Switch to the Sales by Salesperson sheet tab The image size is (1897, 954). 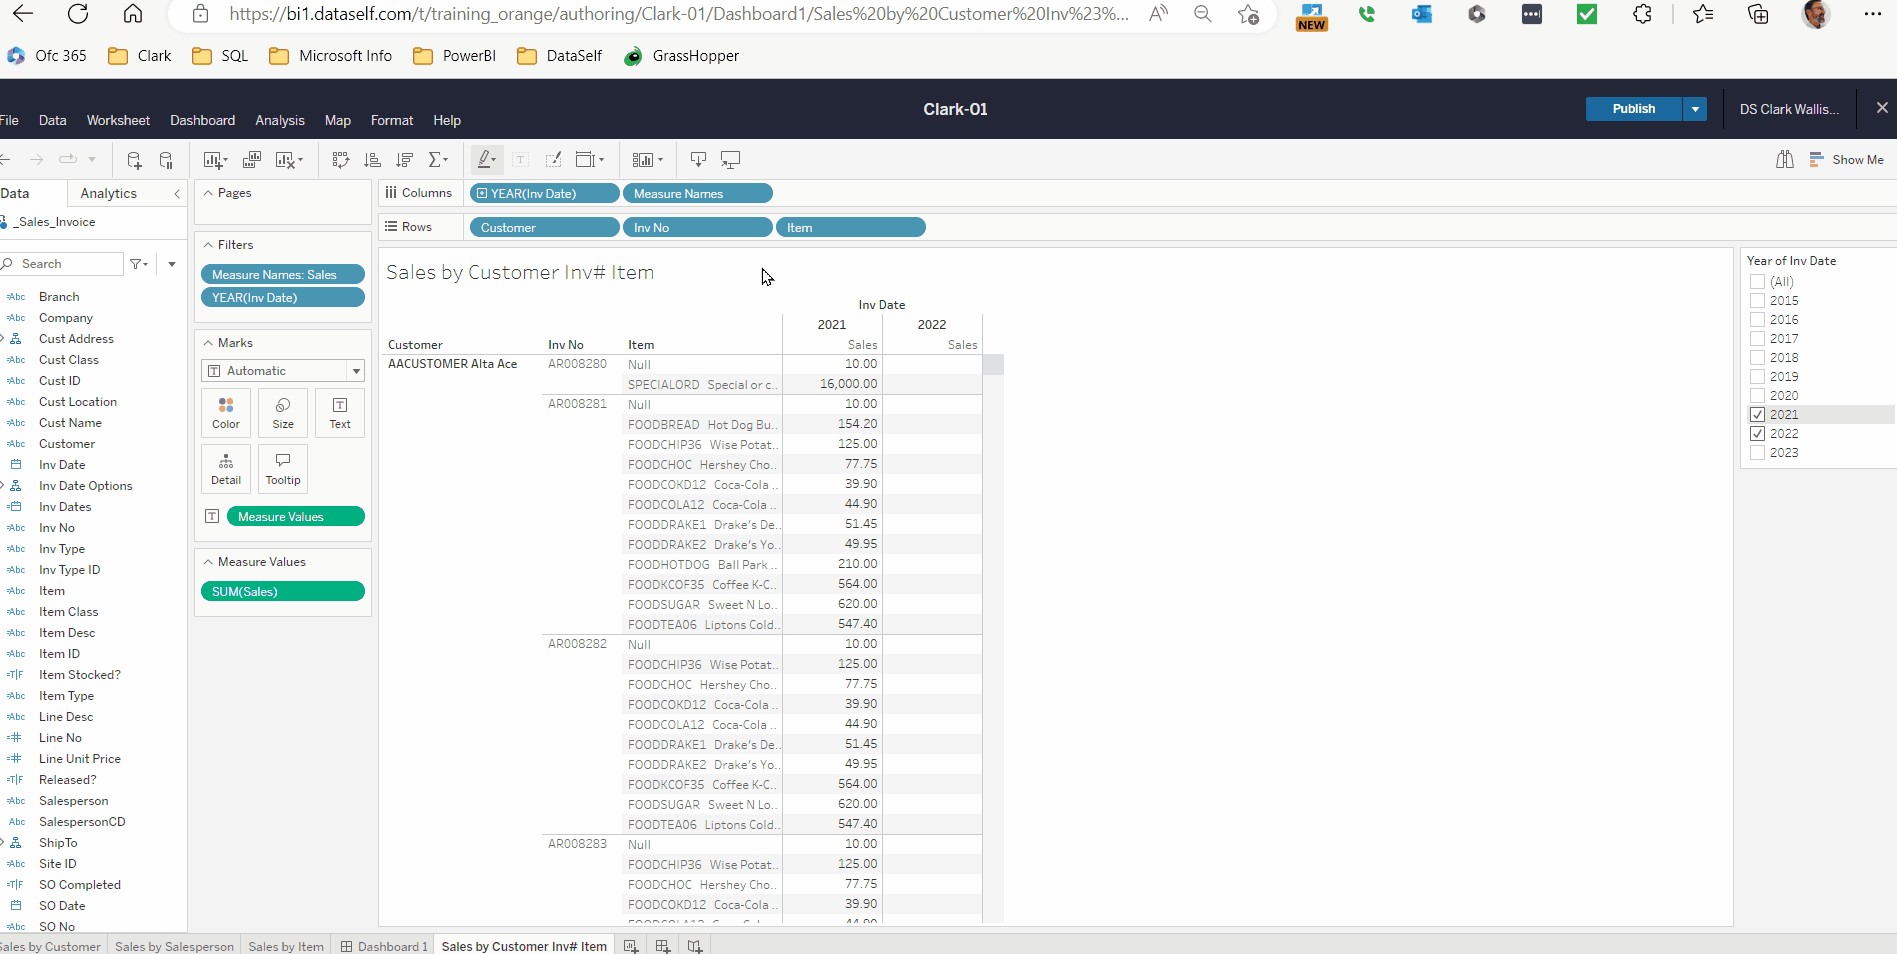[x=174, y=946]
